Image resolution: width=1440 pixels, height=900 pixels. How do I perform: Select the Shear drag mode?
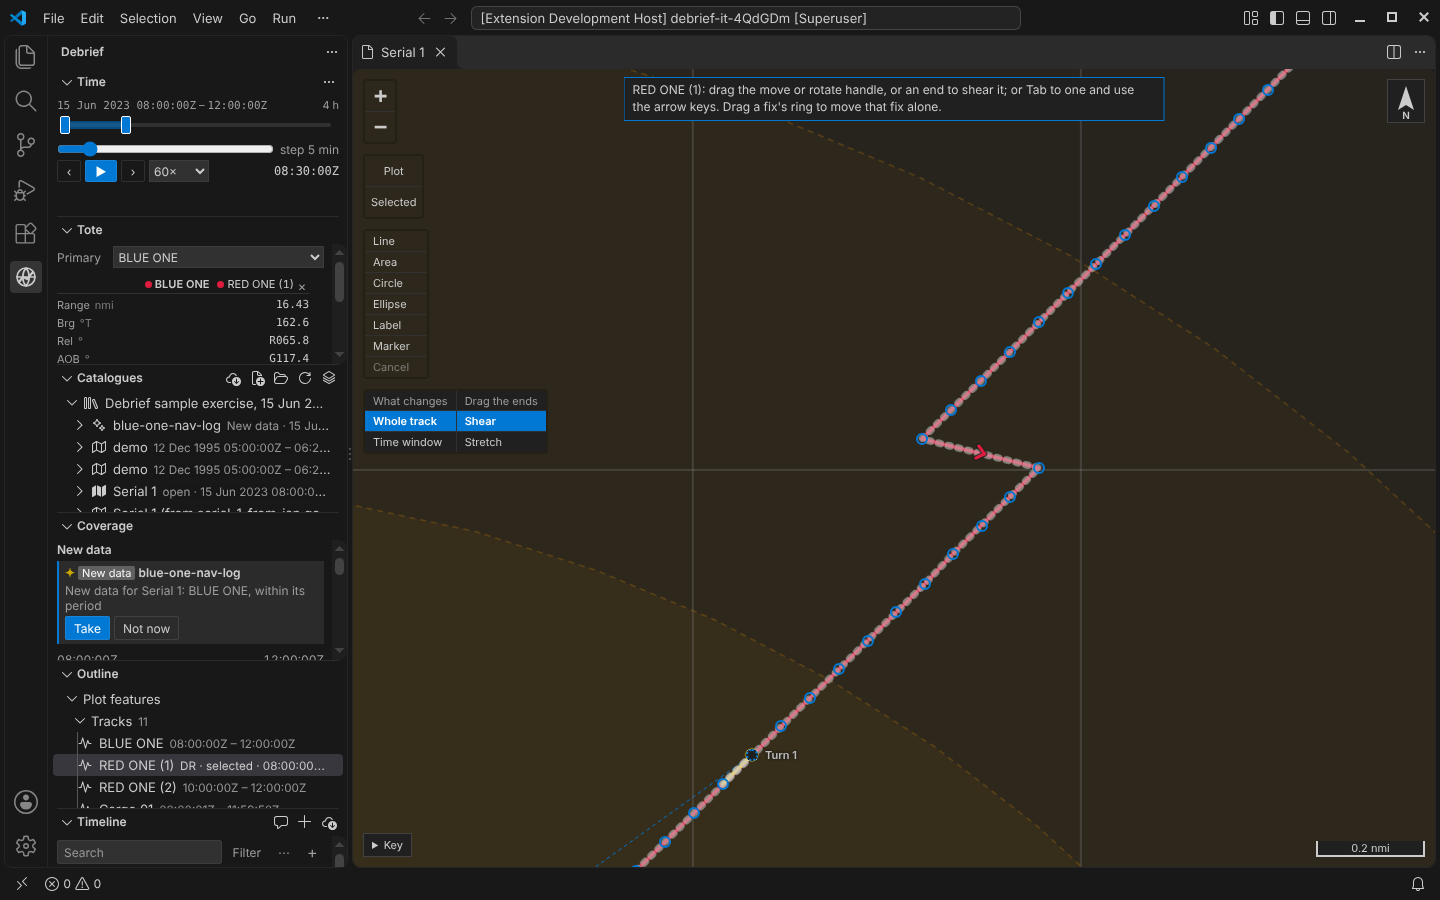coord(501,421)
